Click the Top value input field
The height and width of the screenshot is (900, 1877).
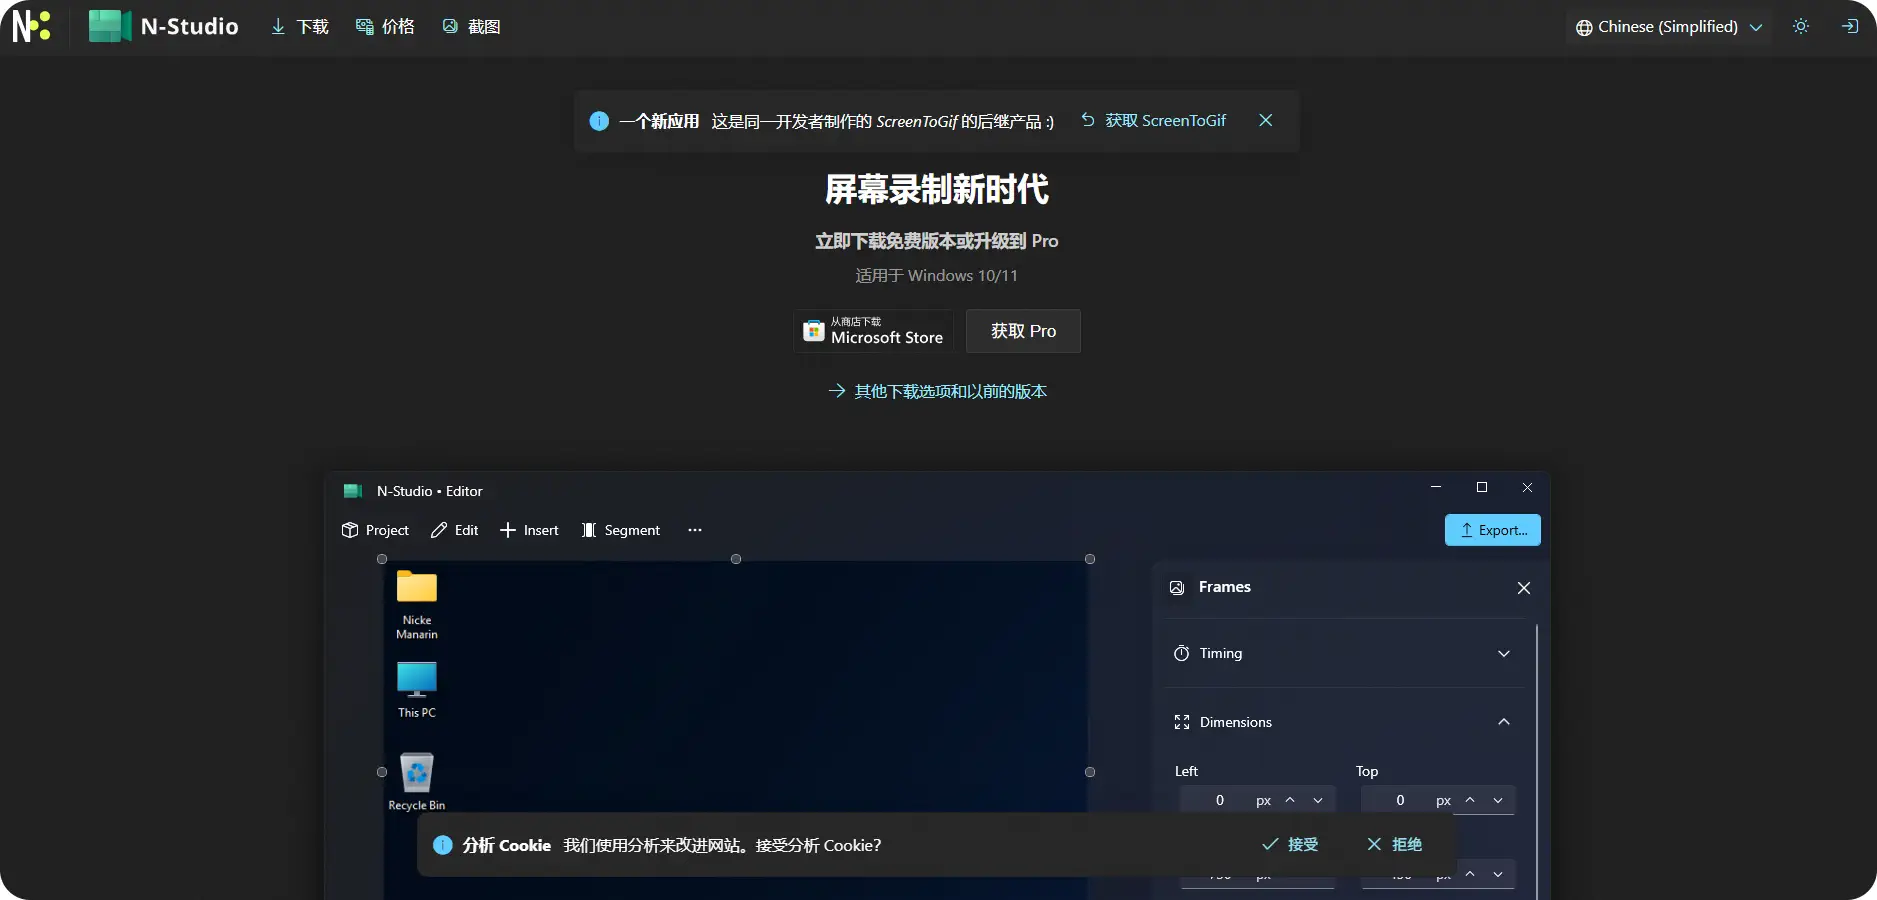[1399, 800]
